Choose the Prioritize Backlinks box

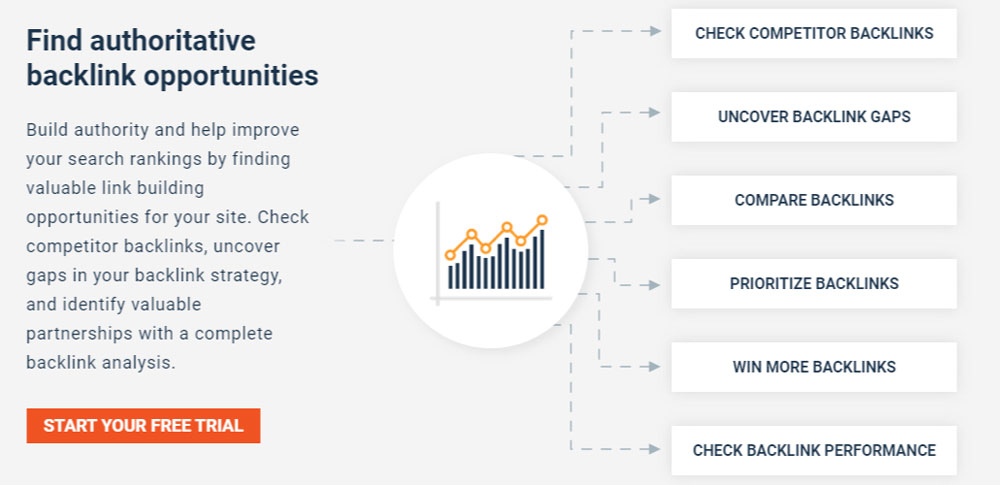click(814, 283)
